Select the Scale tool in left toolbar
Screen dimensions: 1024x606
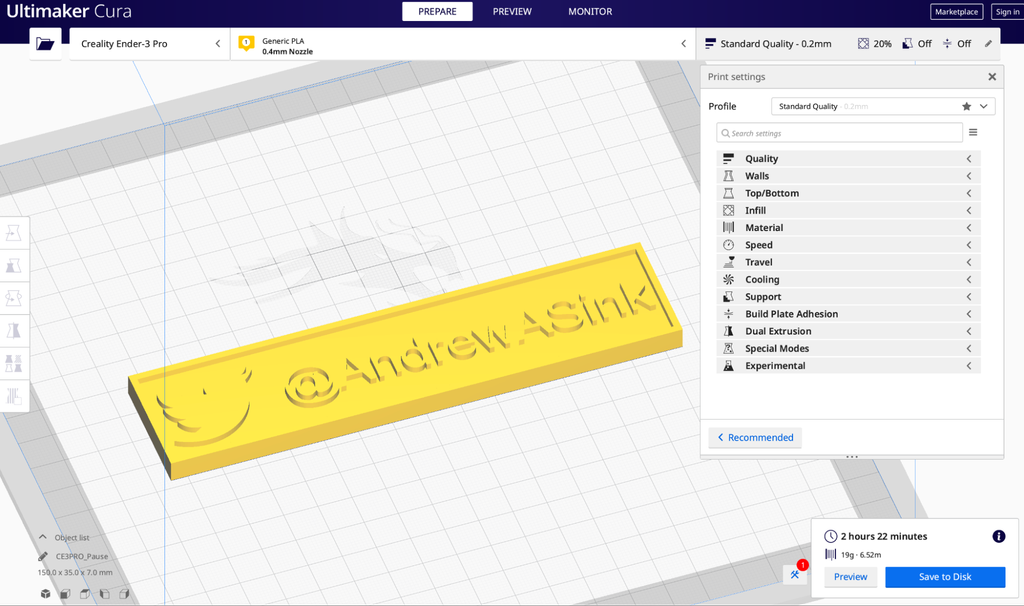(14, 266)
